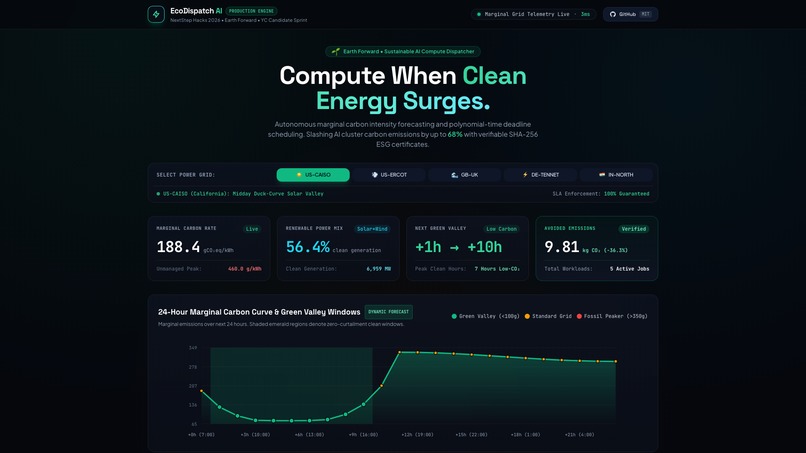Select the DE-TENNET power grid tab
The width and height of the screenshot is (806, 453).
pyautogui.click(x=540, y=175)
